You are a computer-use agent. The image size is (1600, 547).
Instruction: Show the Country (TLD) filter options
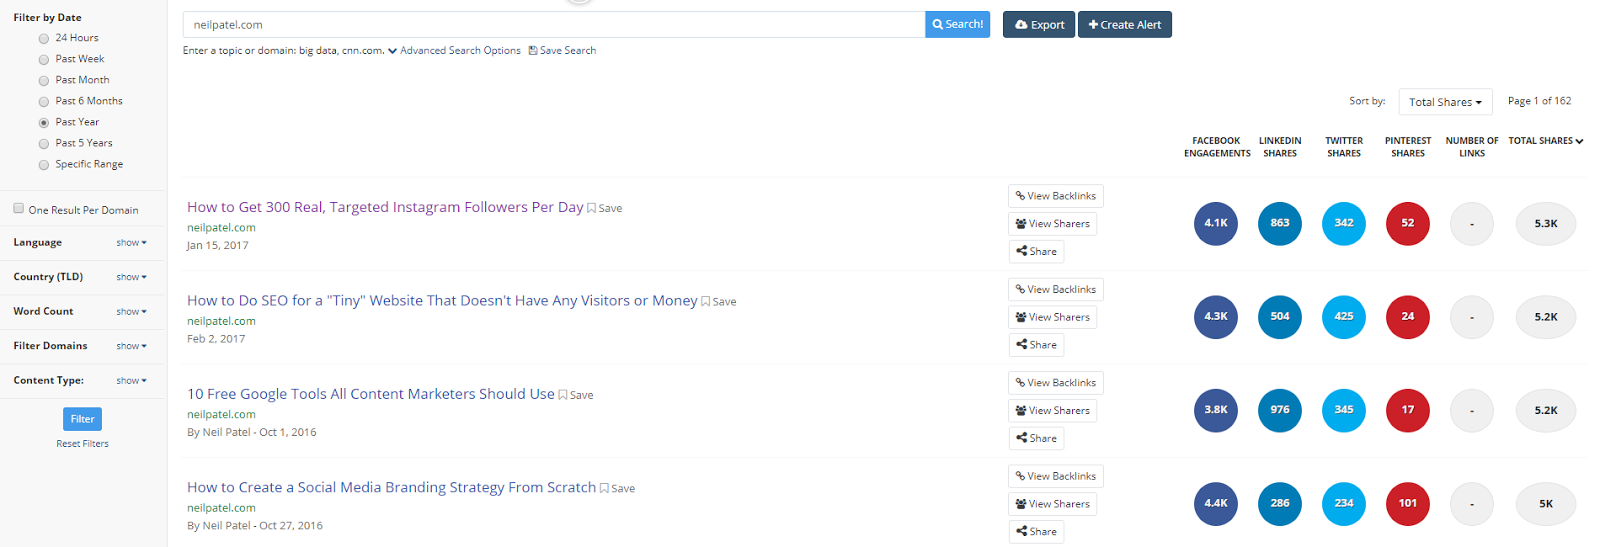click(131, 277)
